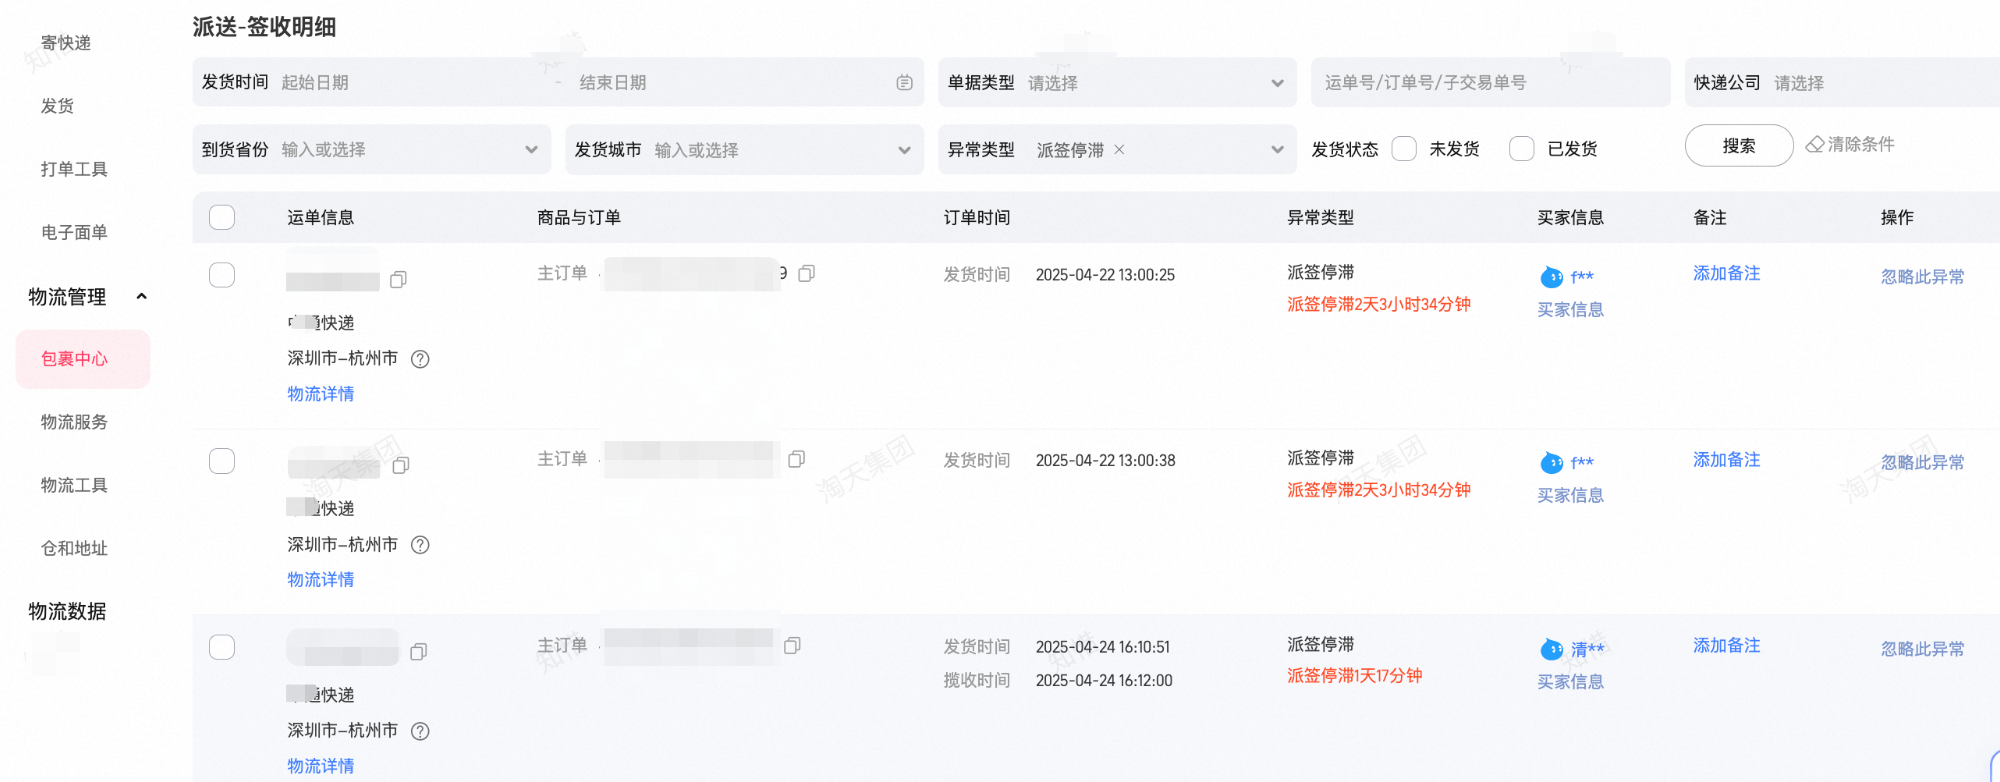2000x782 pixels.
Task: Click eraser icon to clear conditions
Action: pos(1815,145)
